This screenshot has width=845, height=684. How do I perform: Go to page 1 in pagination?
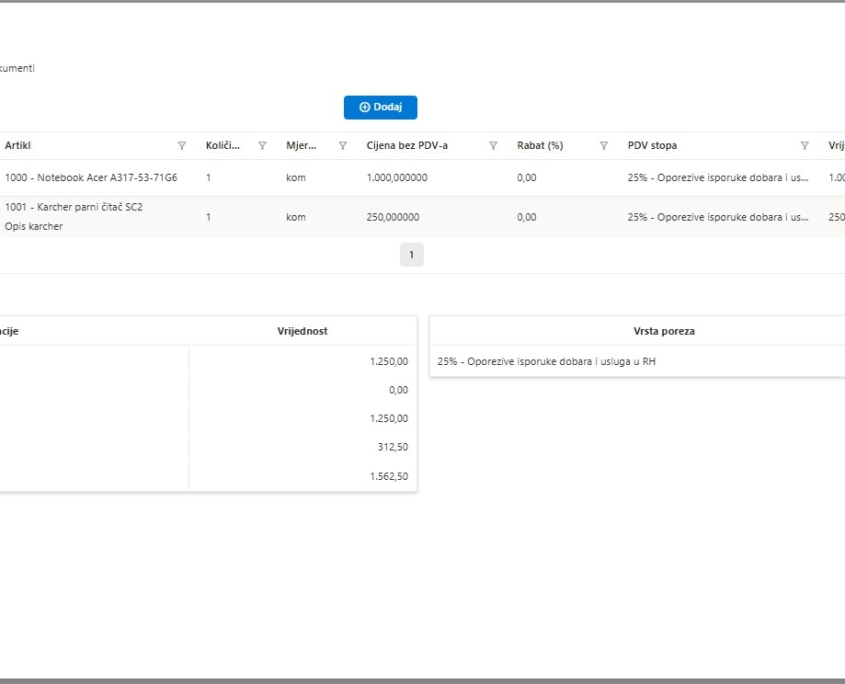coord(411,255)
